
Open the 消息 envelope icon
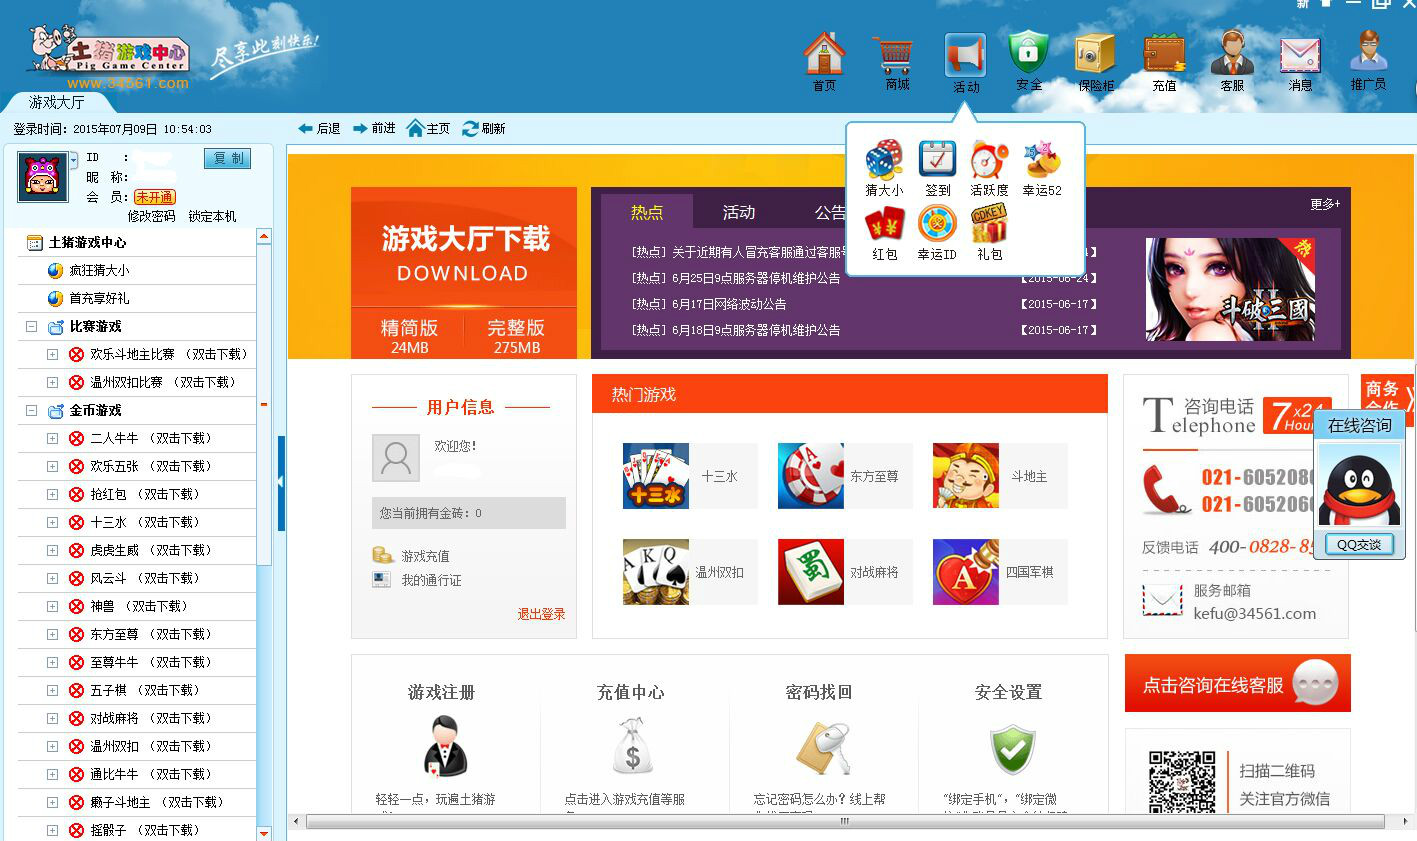1300,56
